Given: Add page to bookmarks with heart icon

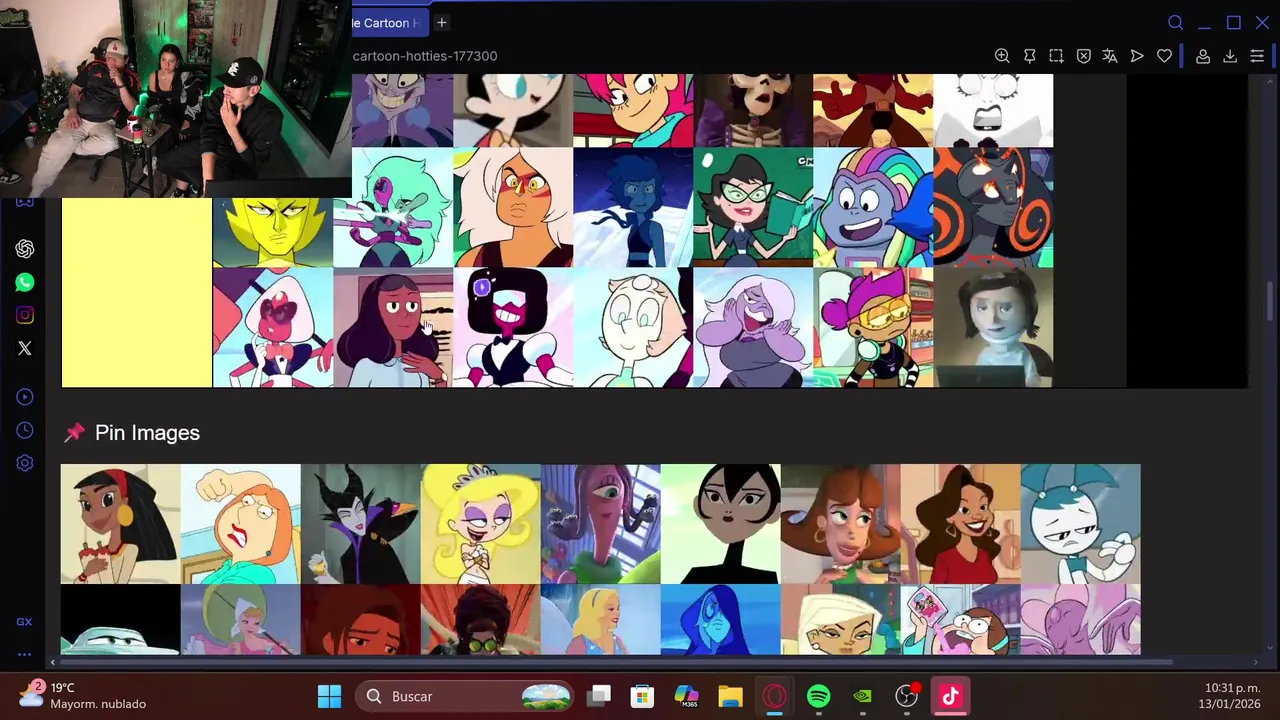Looking at the screenshot, I should pyautogui.click(x=1164, y=56).
